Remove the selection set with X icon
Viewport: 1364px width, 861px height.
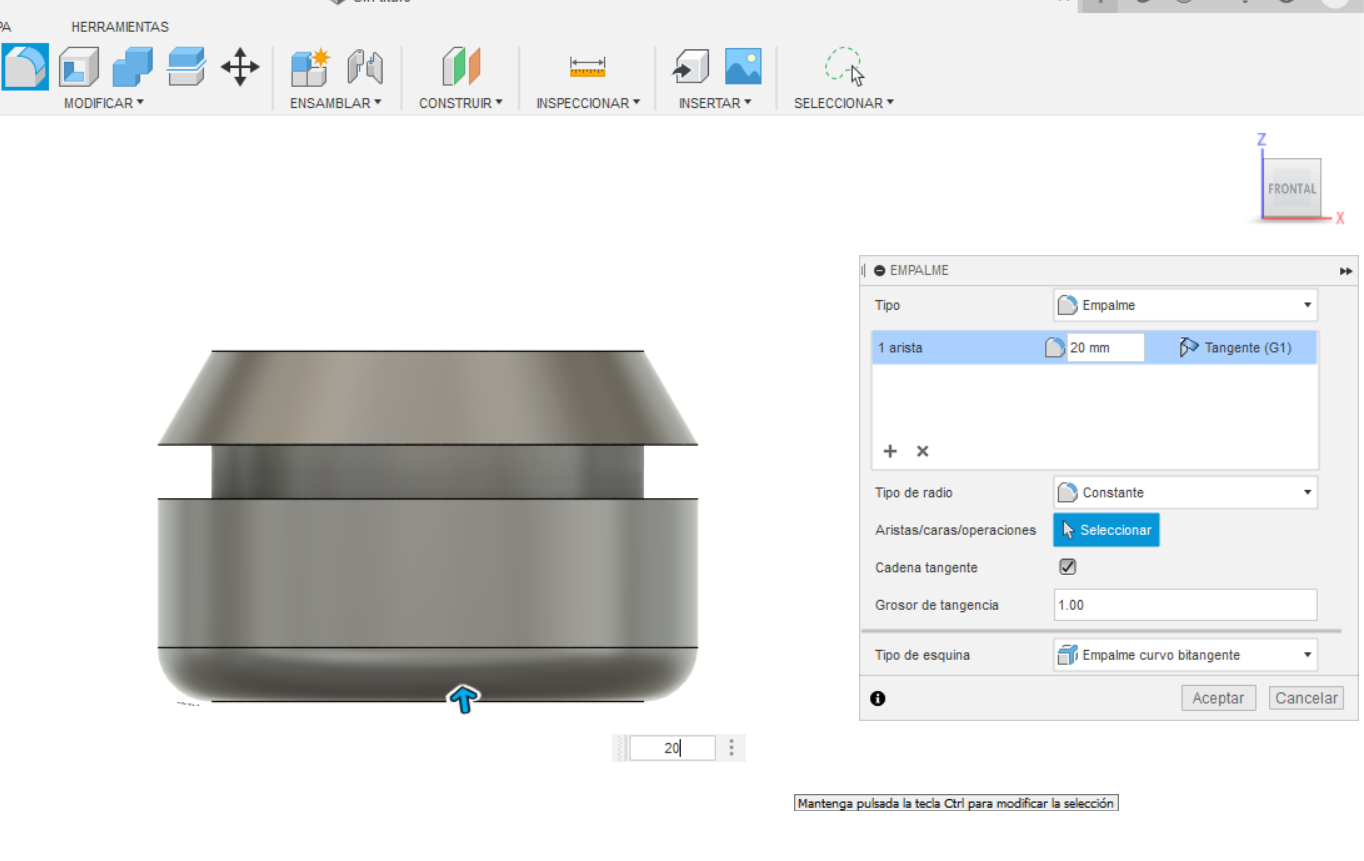coord(923,451)
